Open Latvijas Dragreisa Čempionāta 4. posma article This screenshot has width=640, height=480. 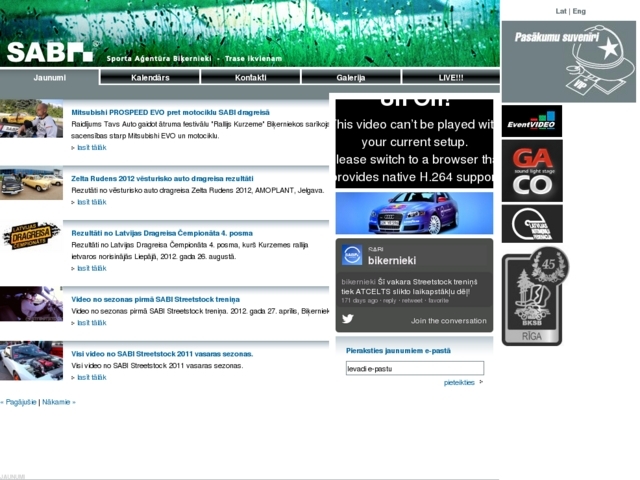point(162,233)
